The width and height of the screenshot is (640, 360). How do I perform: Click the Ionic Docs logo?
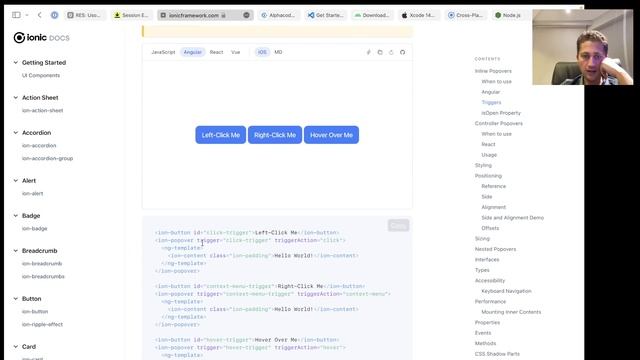41,38
